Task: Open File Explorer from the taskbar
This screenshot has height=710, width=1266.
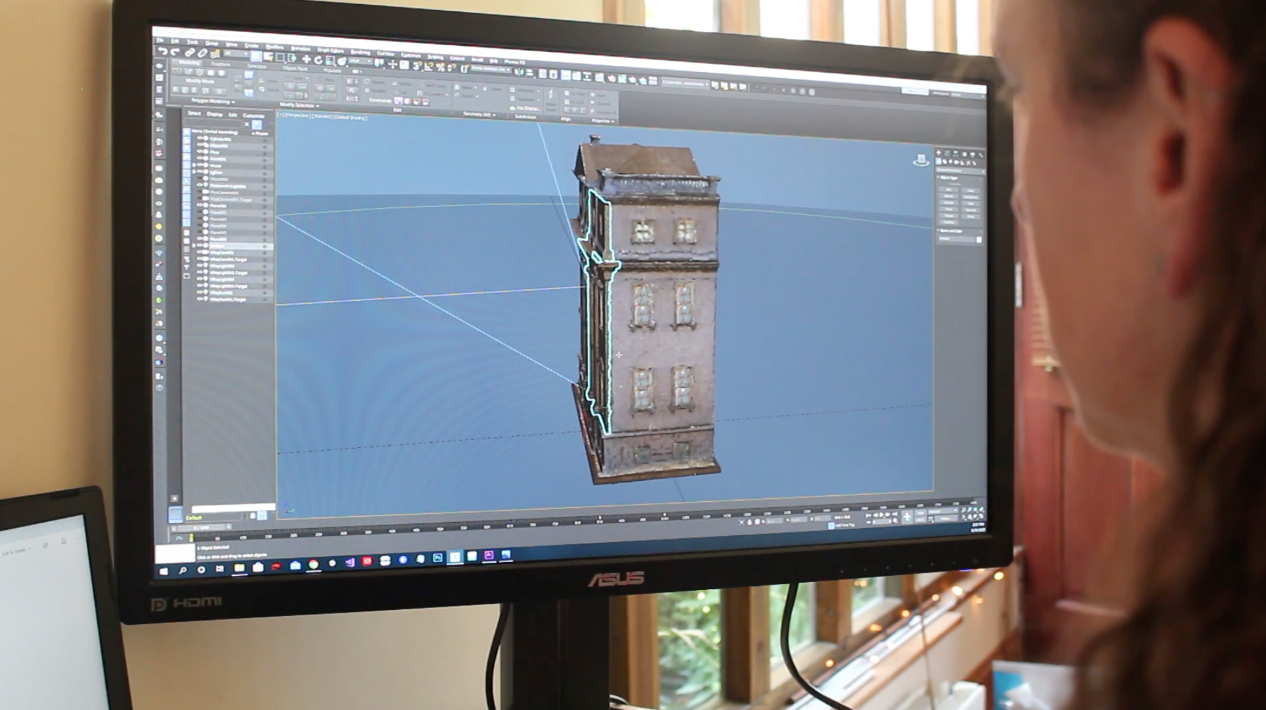Action: 240,568
